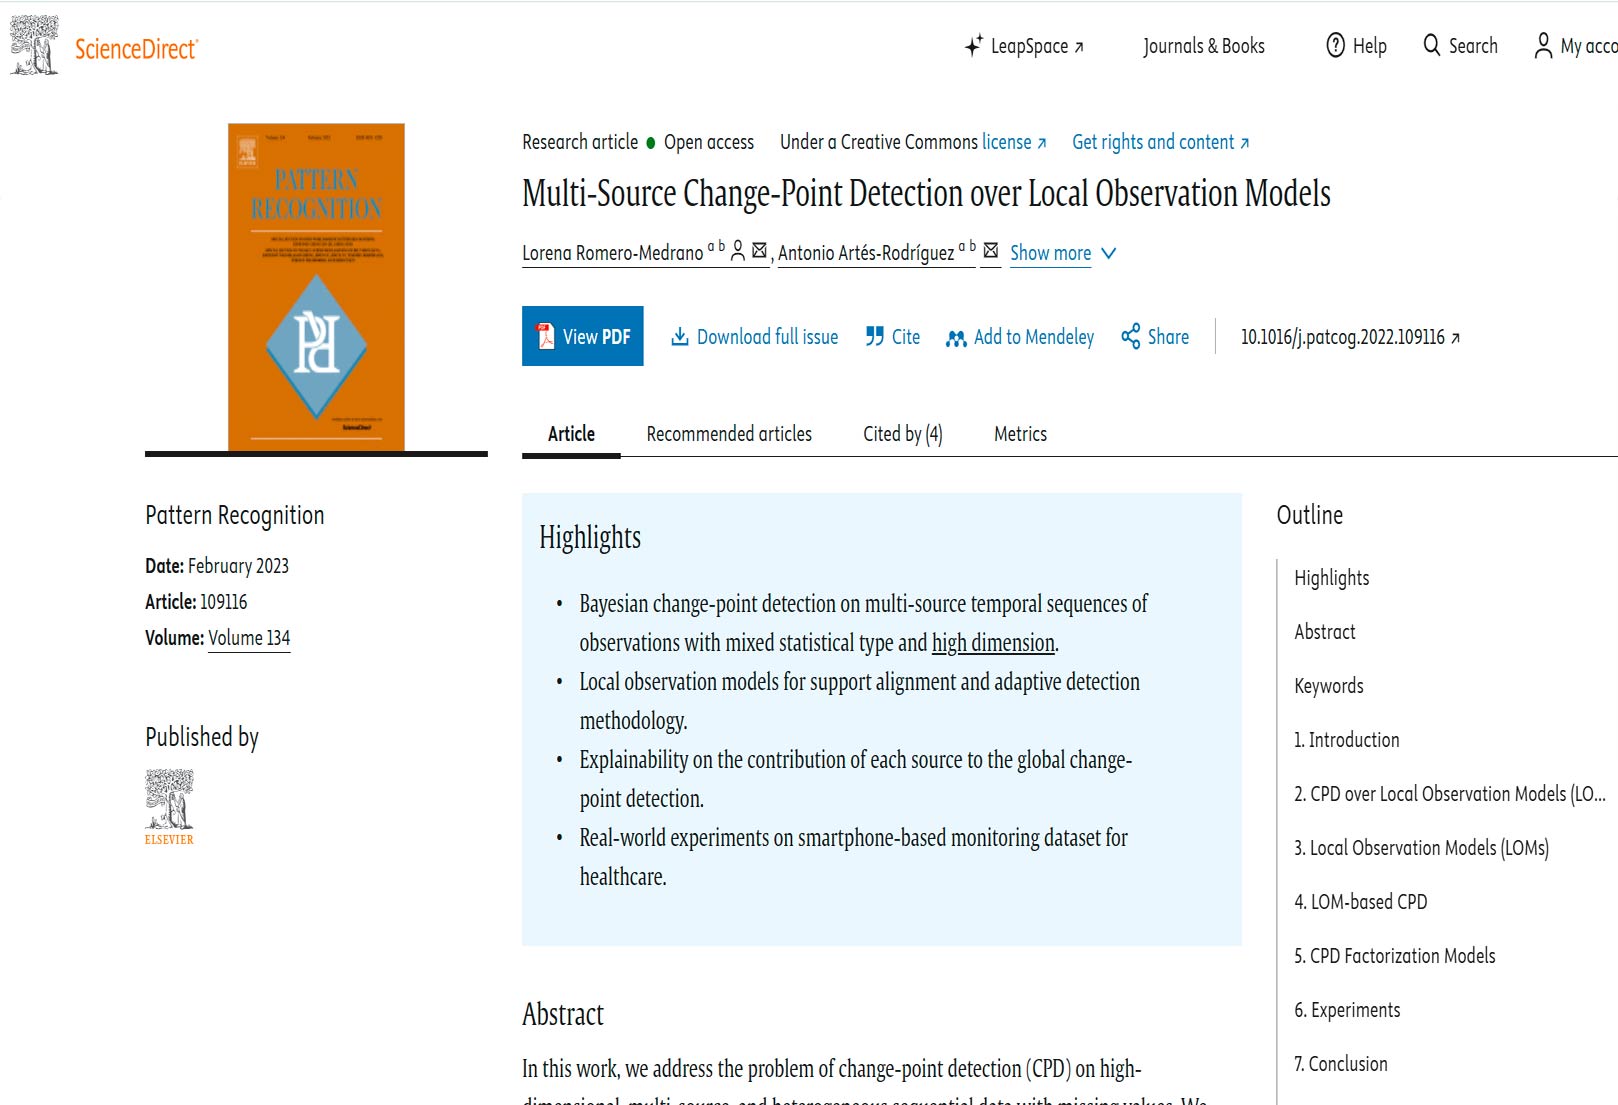Click envelope icon next to Lorena Romero-Medrano
This screenshot has height=1105, width=1618.
pyautogui.click(x=759, y=251)
